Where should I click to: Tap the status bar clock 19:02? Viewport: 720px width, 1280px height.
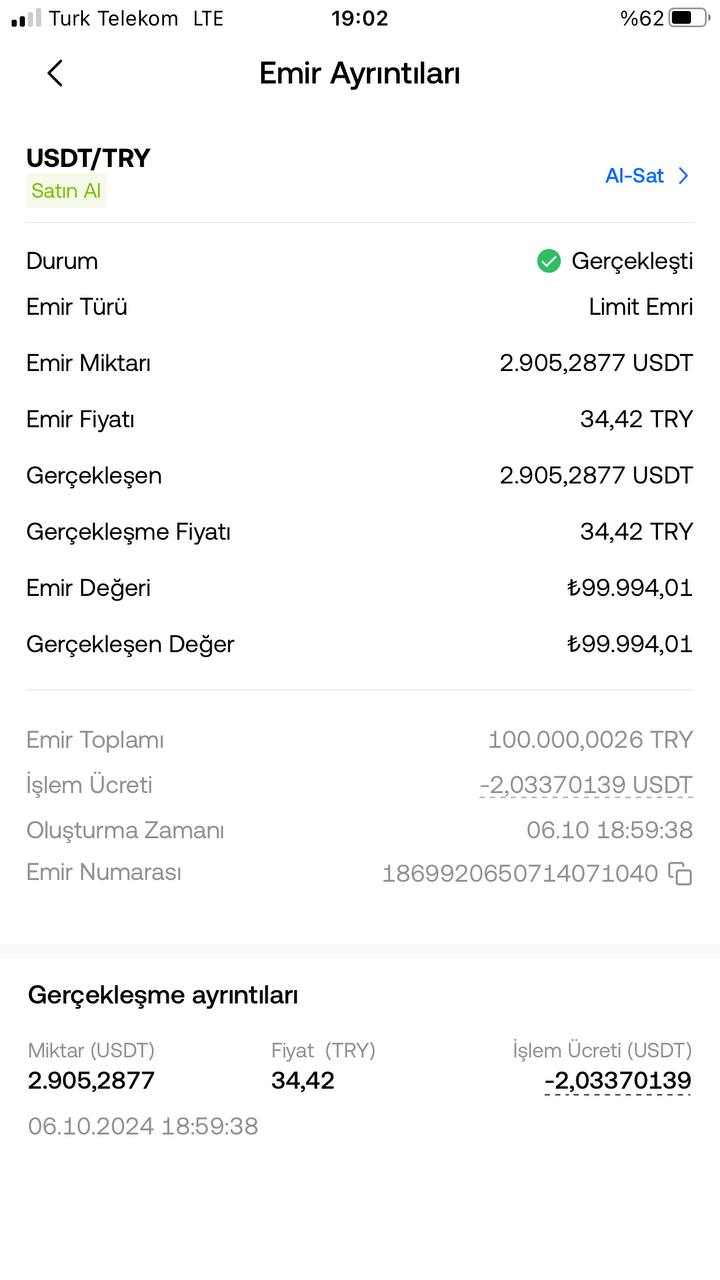coord(360,18)
